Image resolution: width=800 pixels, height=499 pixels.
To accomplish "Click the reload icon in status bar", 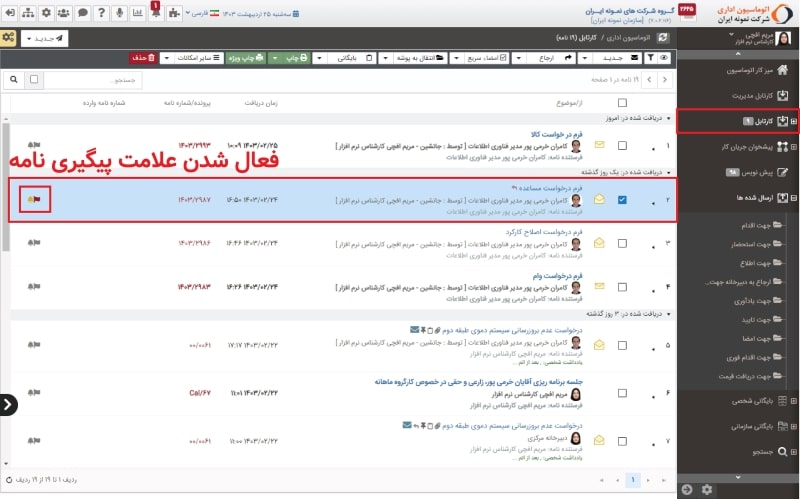I will 9,480.
